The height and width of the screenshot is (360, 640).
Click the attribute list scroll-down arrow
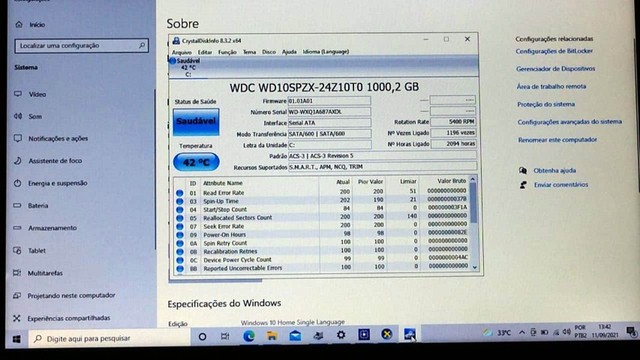point(474,268)
